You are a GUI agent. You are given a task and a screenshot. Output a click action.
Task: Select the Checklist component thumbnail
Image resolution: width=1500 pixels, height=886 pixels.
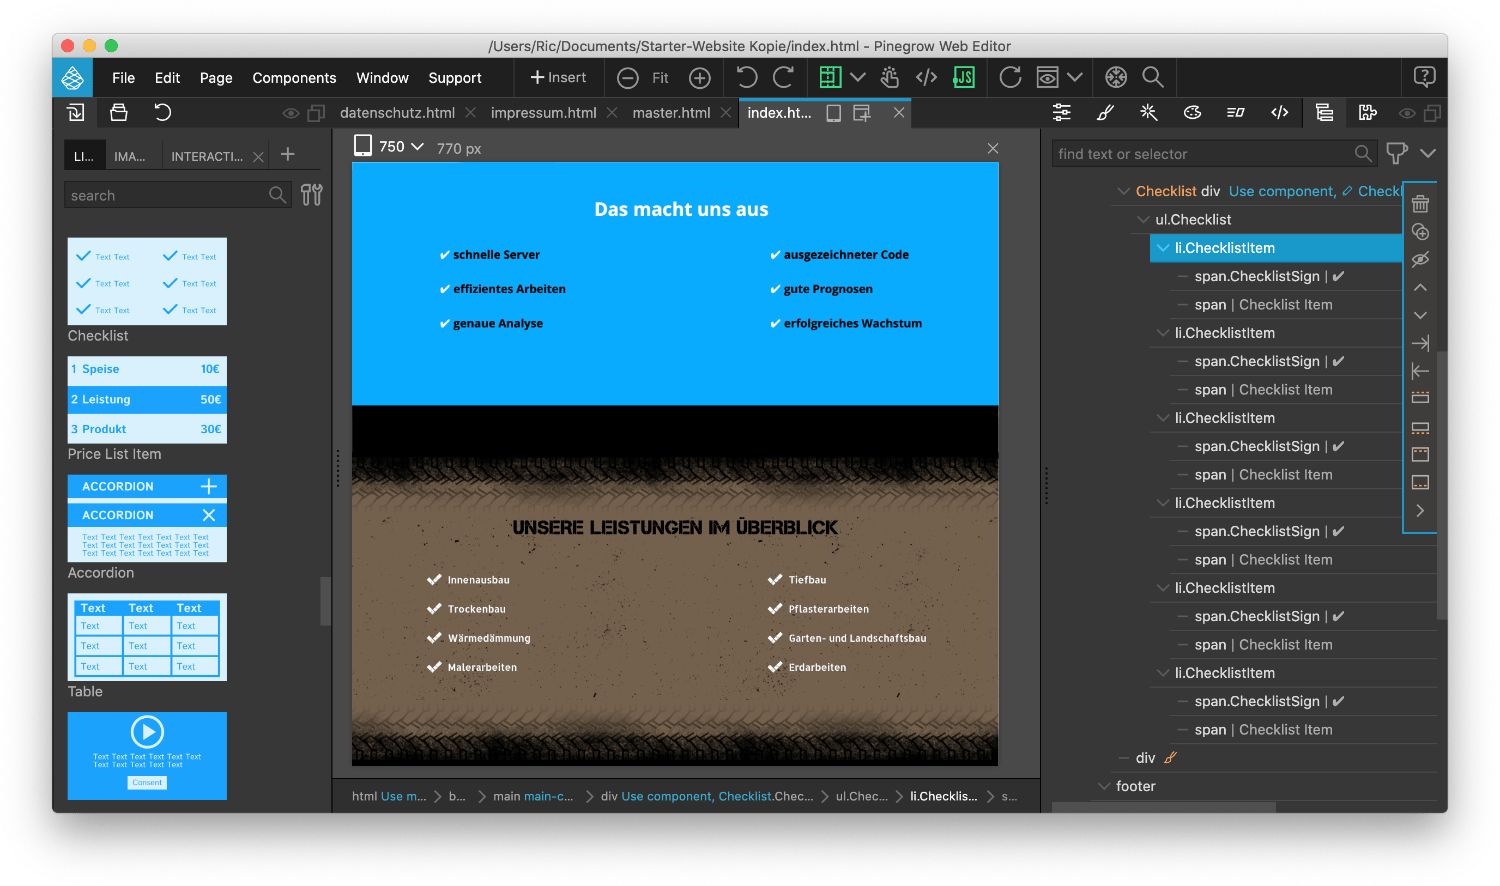(147, 281)
